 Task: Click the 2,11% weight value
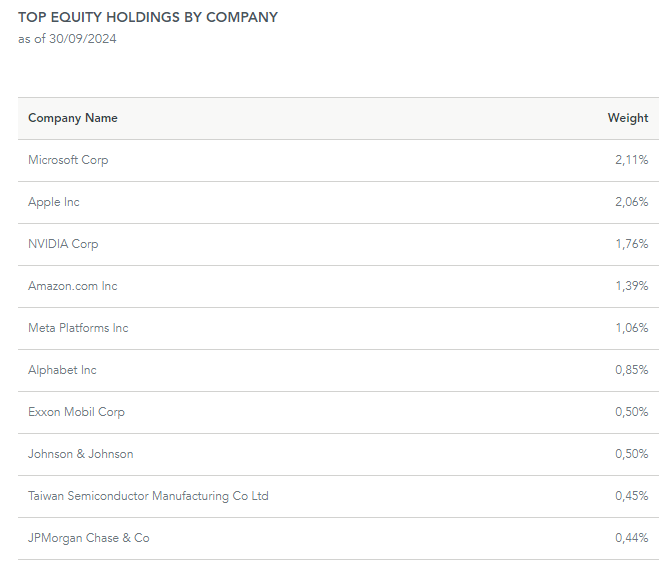(631, 160)
